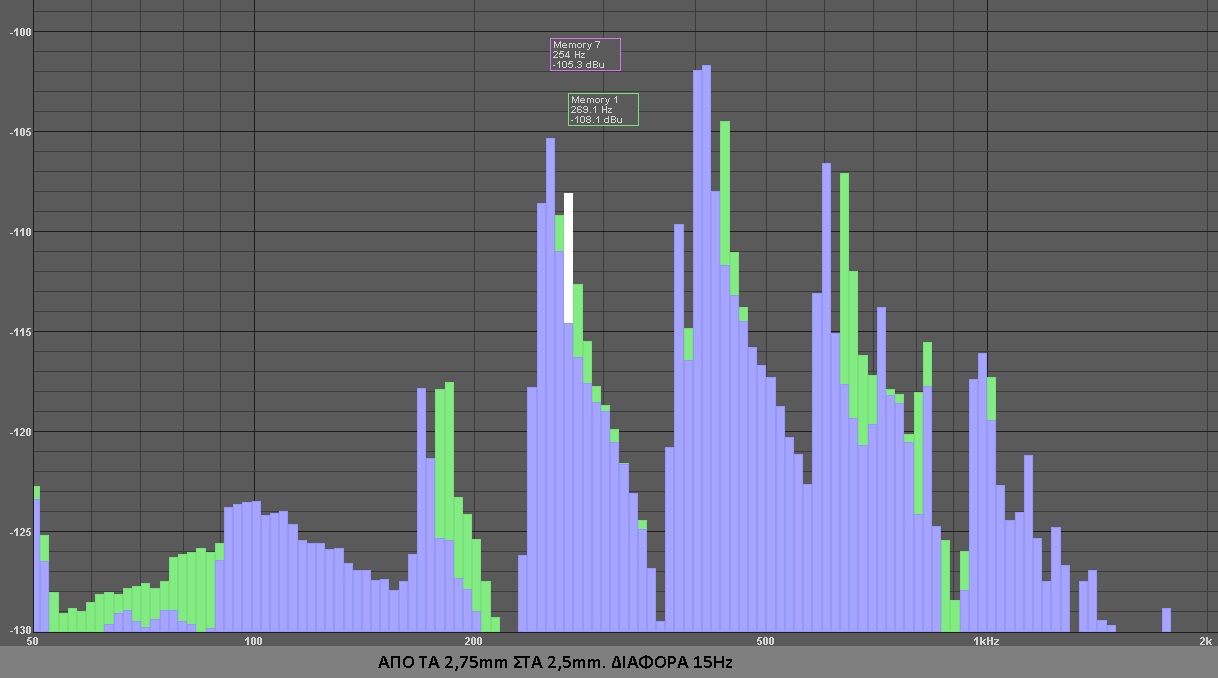
Task: Click the 50 Hz frequency axis label
Action: pyautogui.click(x=32, y=641)
